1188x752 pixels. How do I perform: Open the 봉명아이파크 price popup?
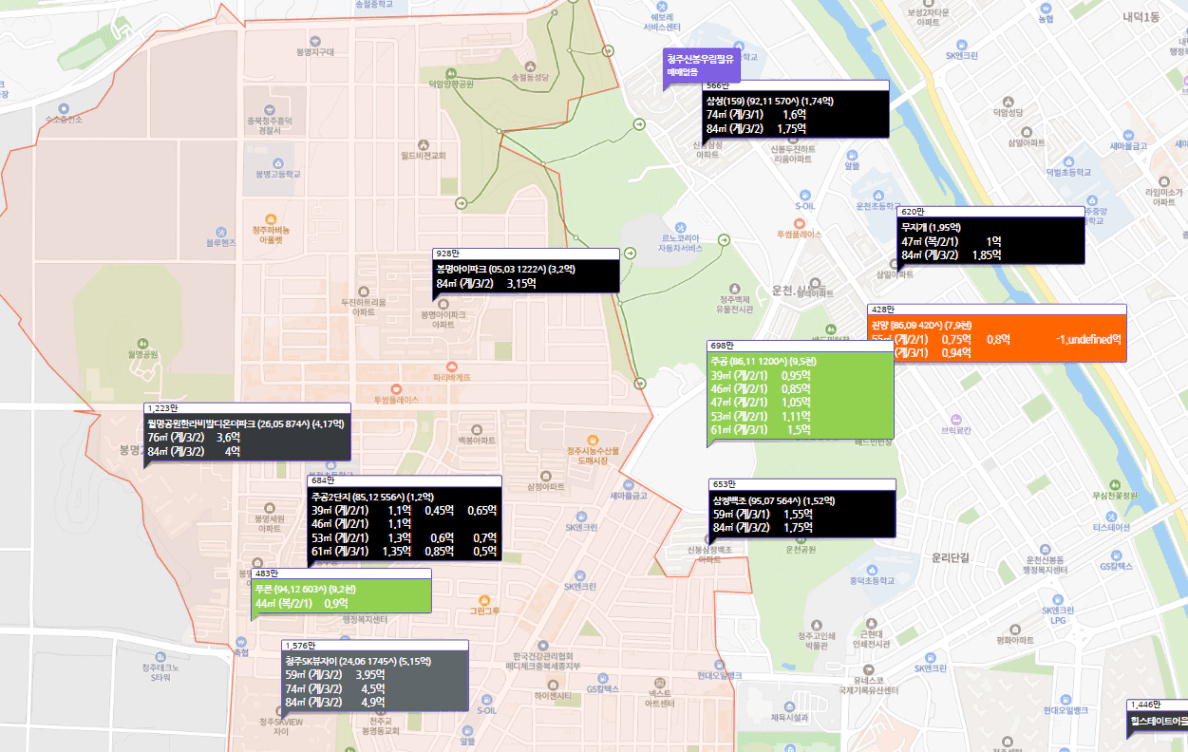point(525,276)
